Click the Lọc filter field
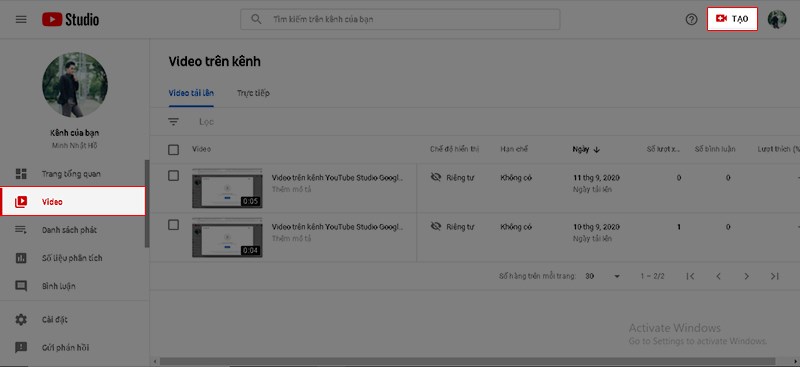 pyautogui.click(x=207, y=121)
